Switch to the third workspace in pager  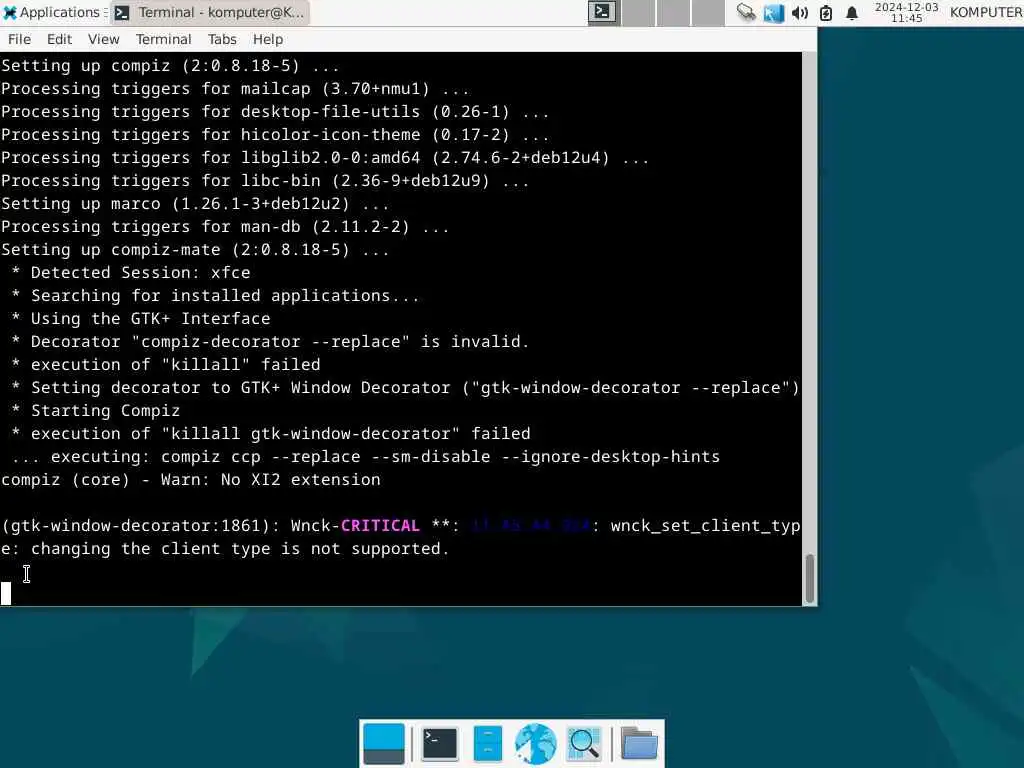pyautogui.click(x=673, y=12)
